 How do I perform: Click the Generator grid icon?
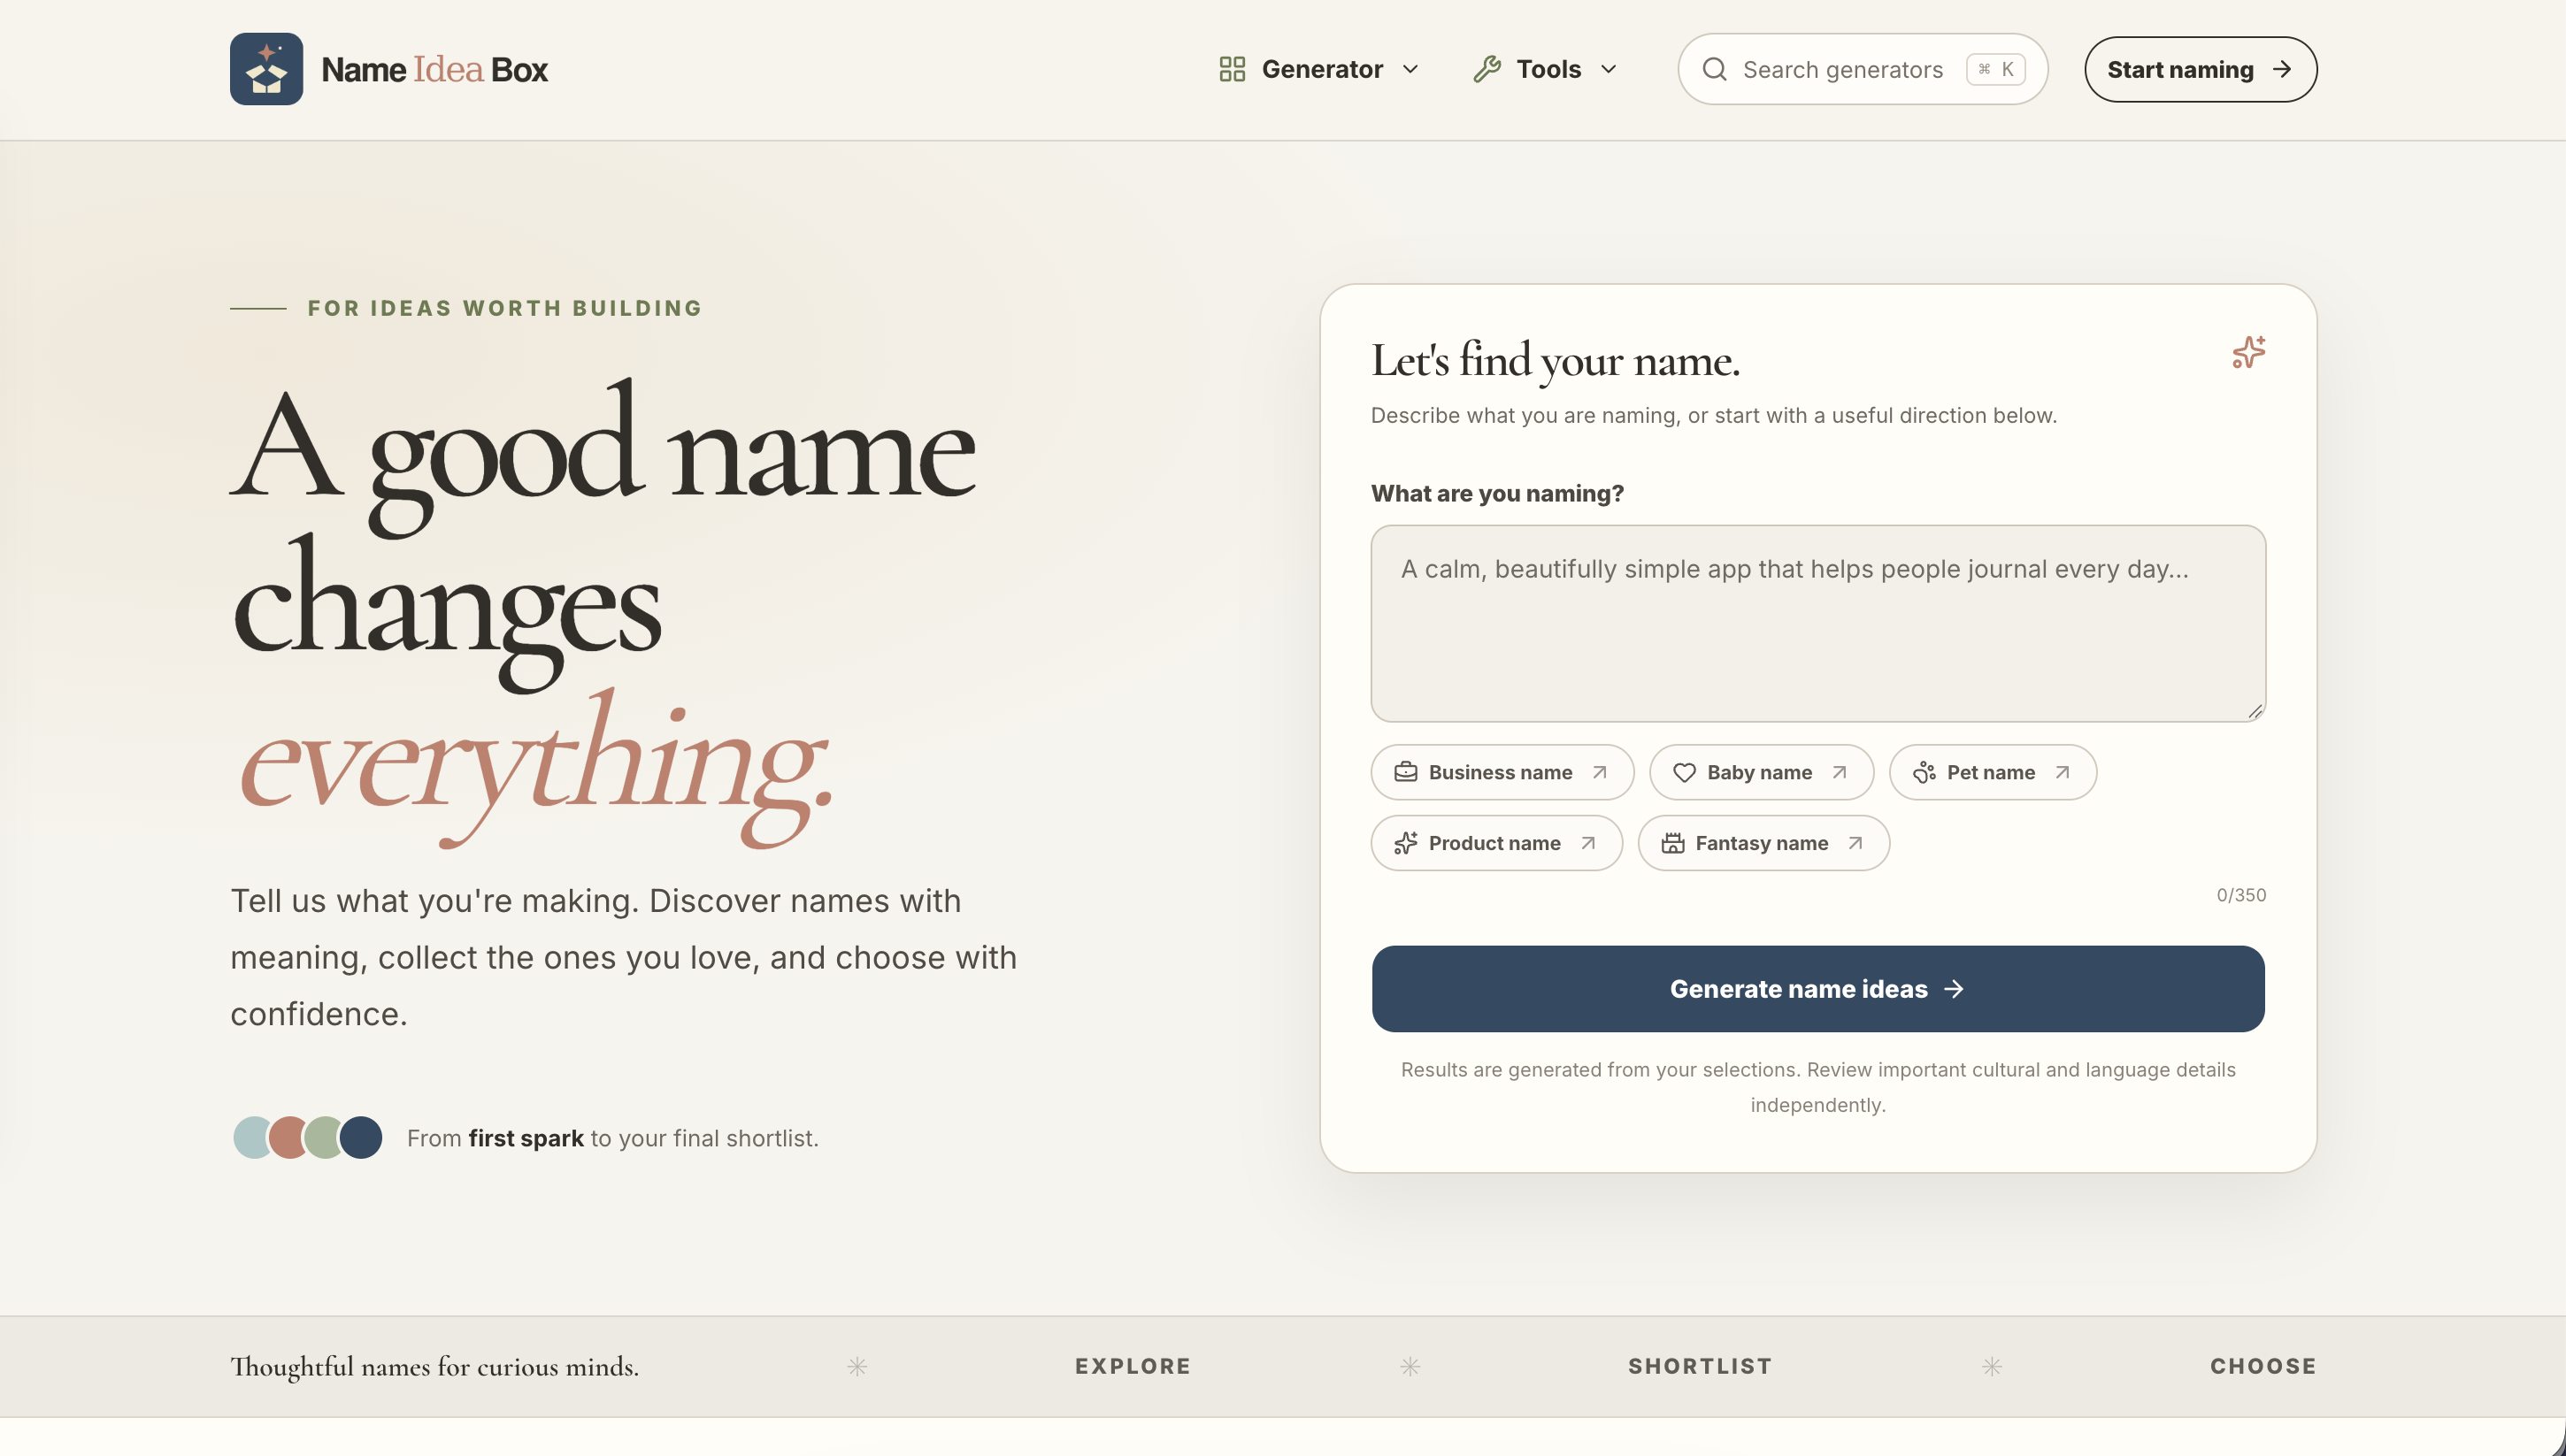pos(1232,69)
